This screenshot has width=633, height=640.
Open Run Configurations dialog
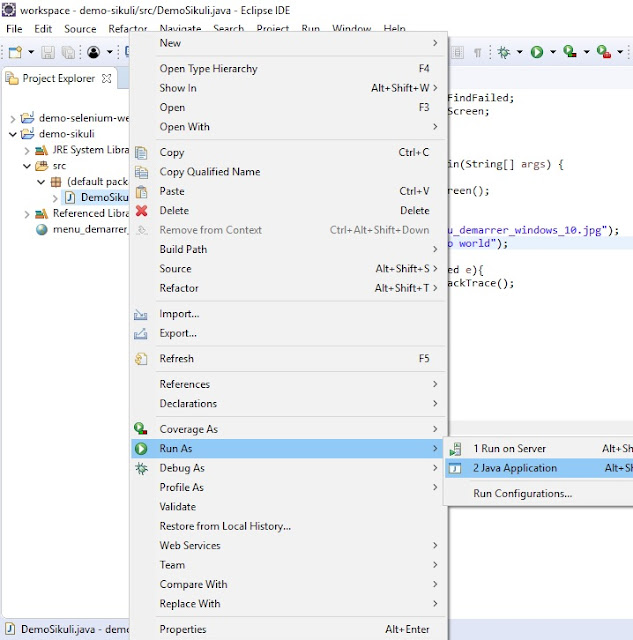[x=539, y=493]
